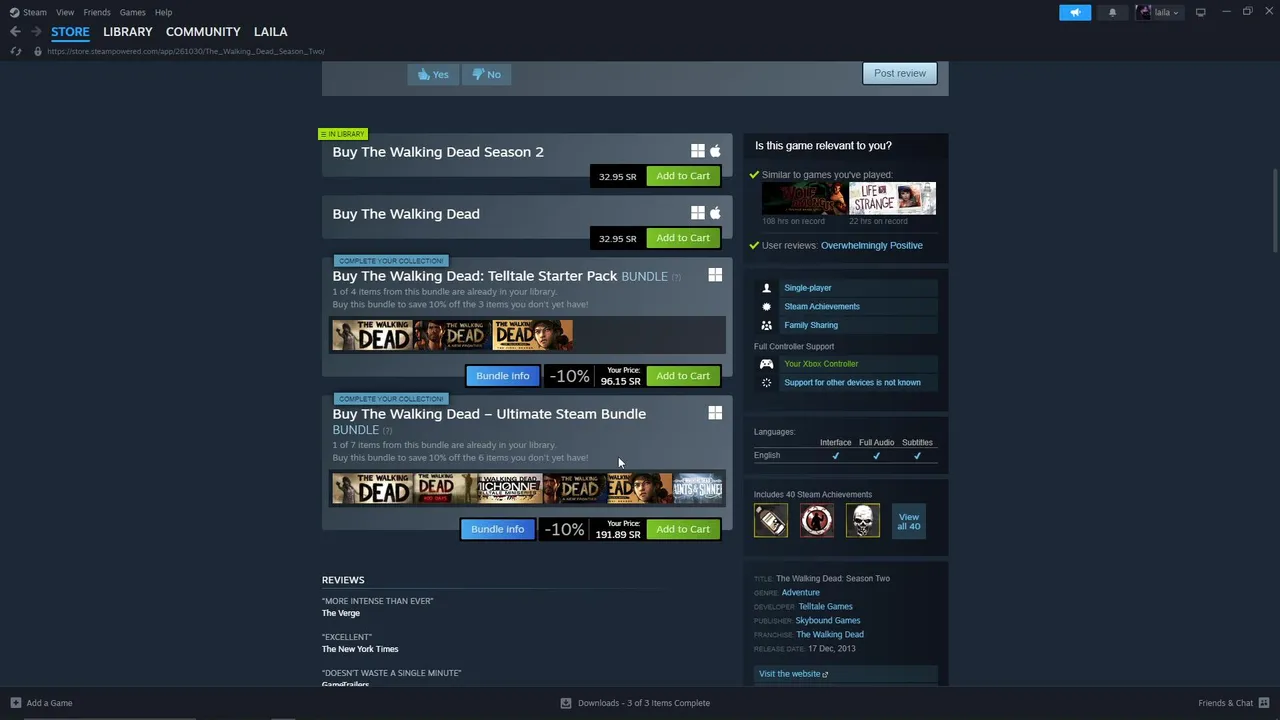The image size is (1280, 720).
Task: Open the Games menu
Action: tap(133, 12)
